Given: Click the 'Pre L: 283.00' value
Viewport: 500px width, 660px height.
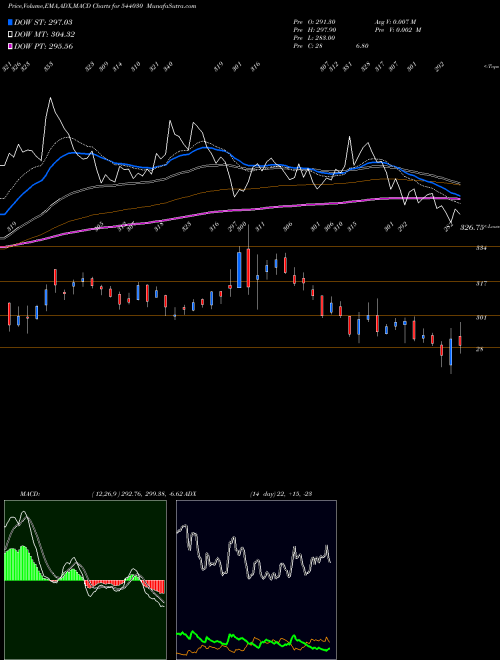Looking at the screenshot, I should (314, 38).
